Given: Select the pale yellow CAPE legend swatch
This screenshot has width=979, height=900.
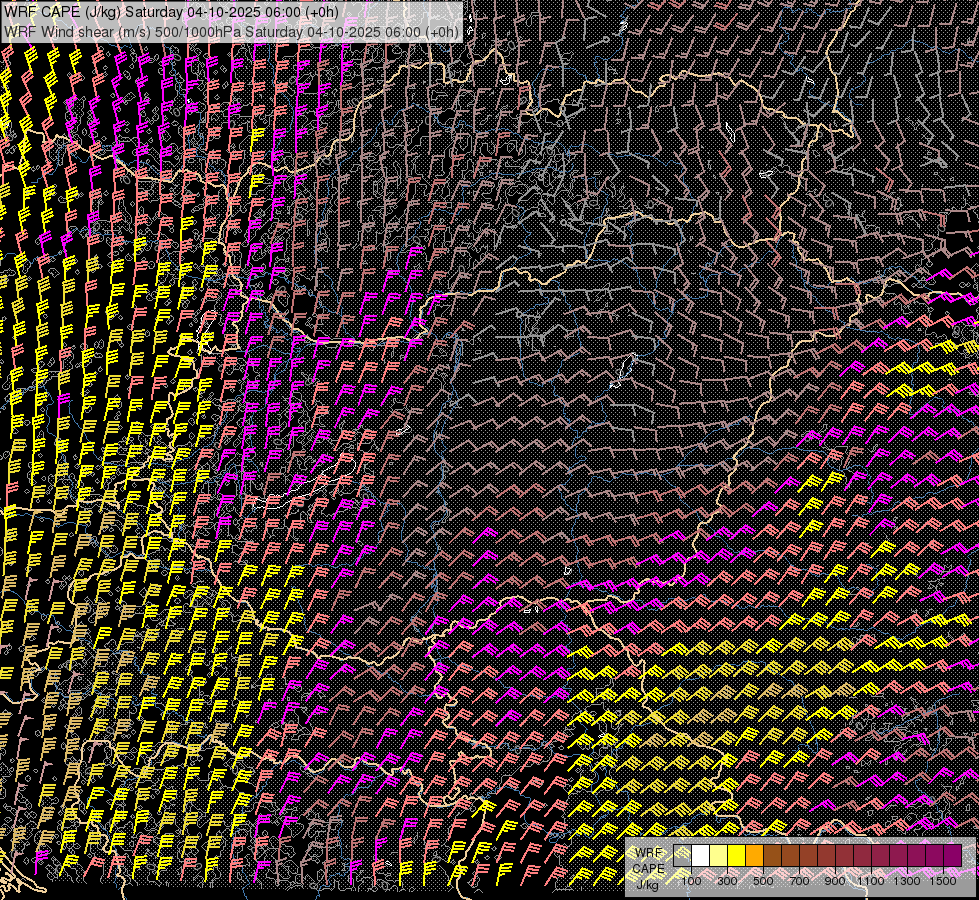Looking at the screenshot, I should coord(719,855).
